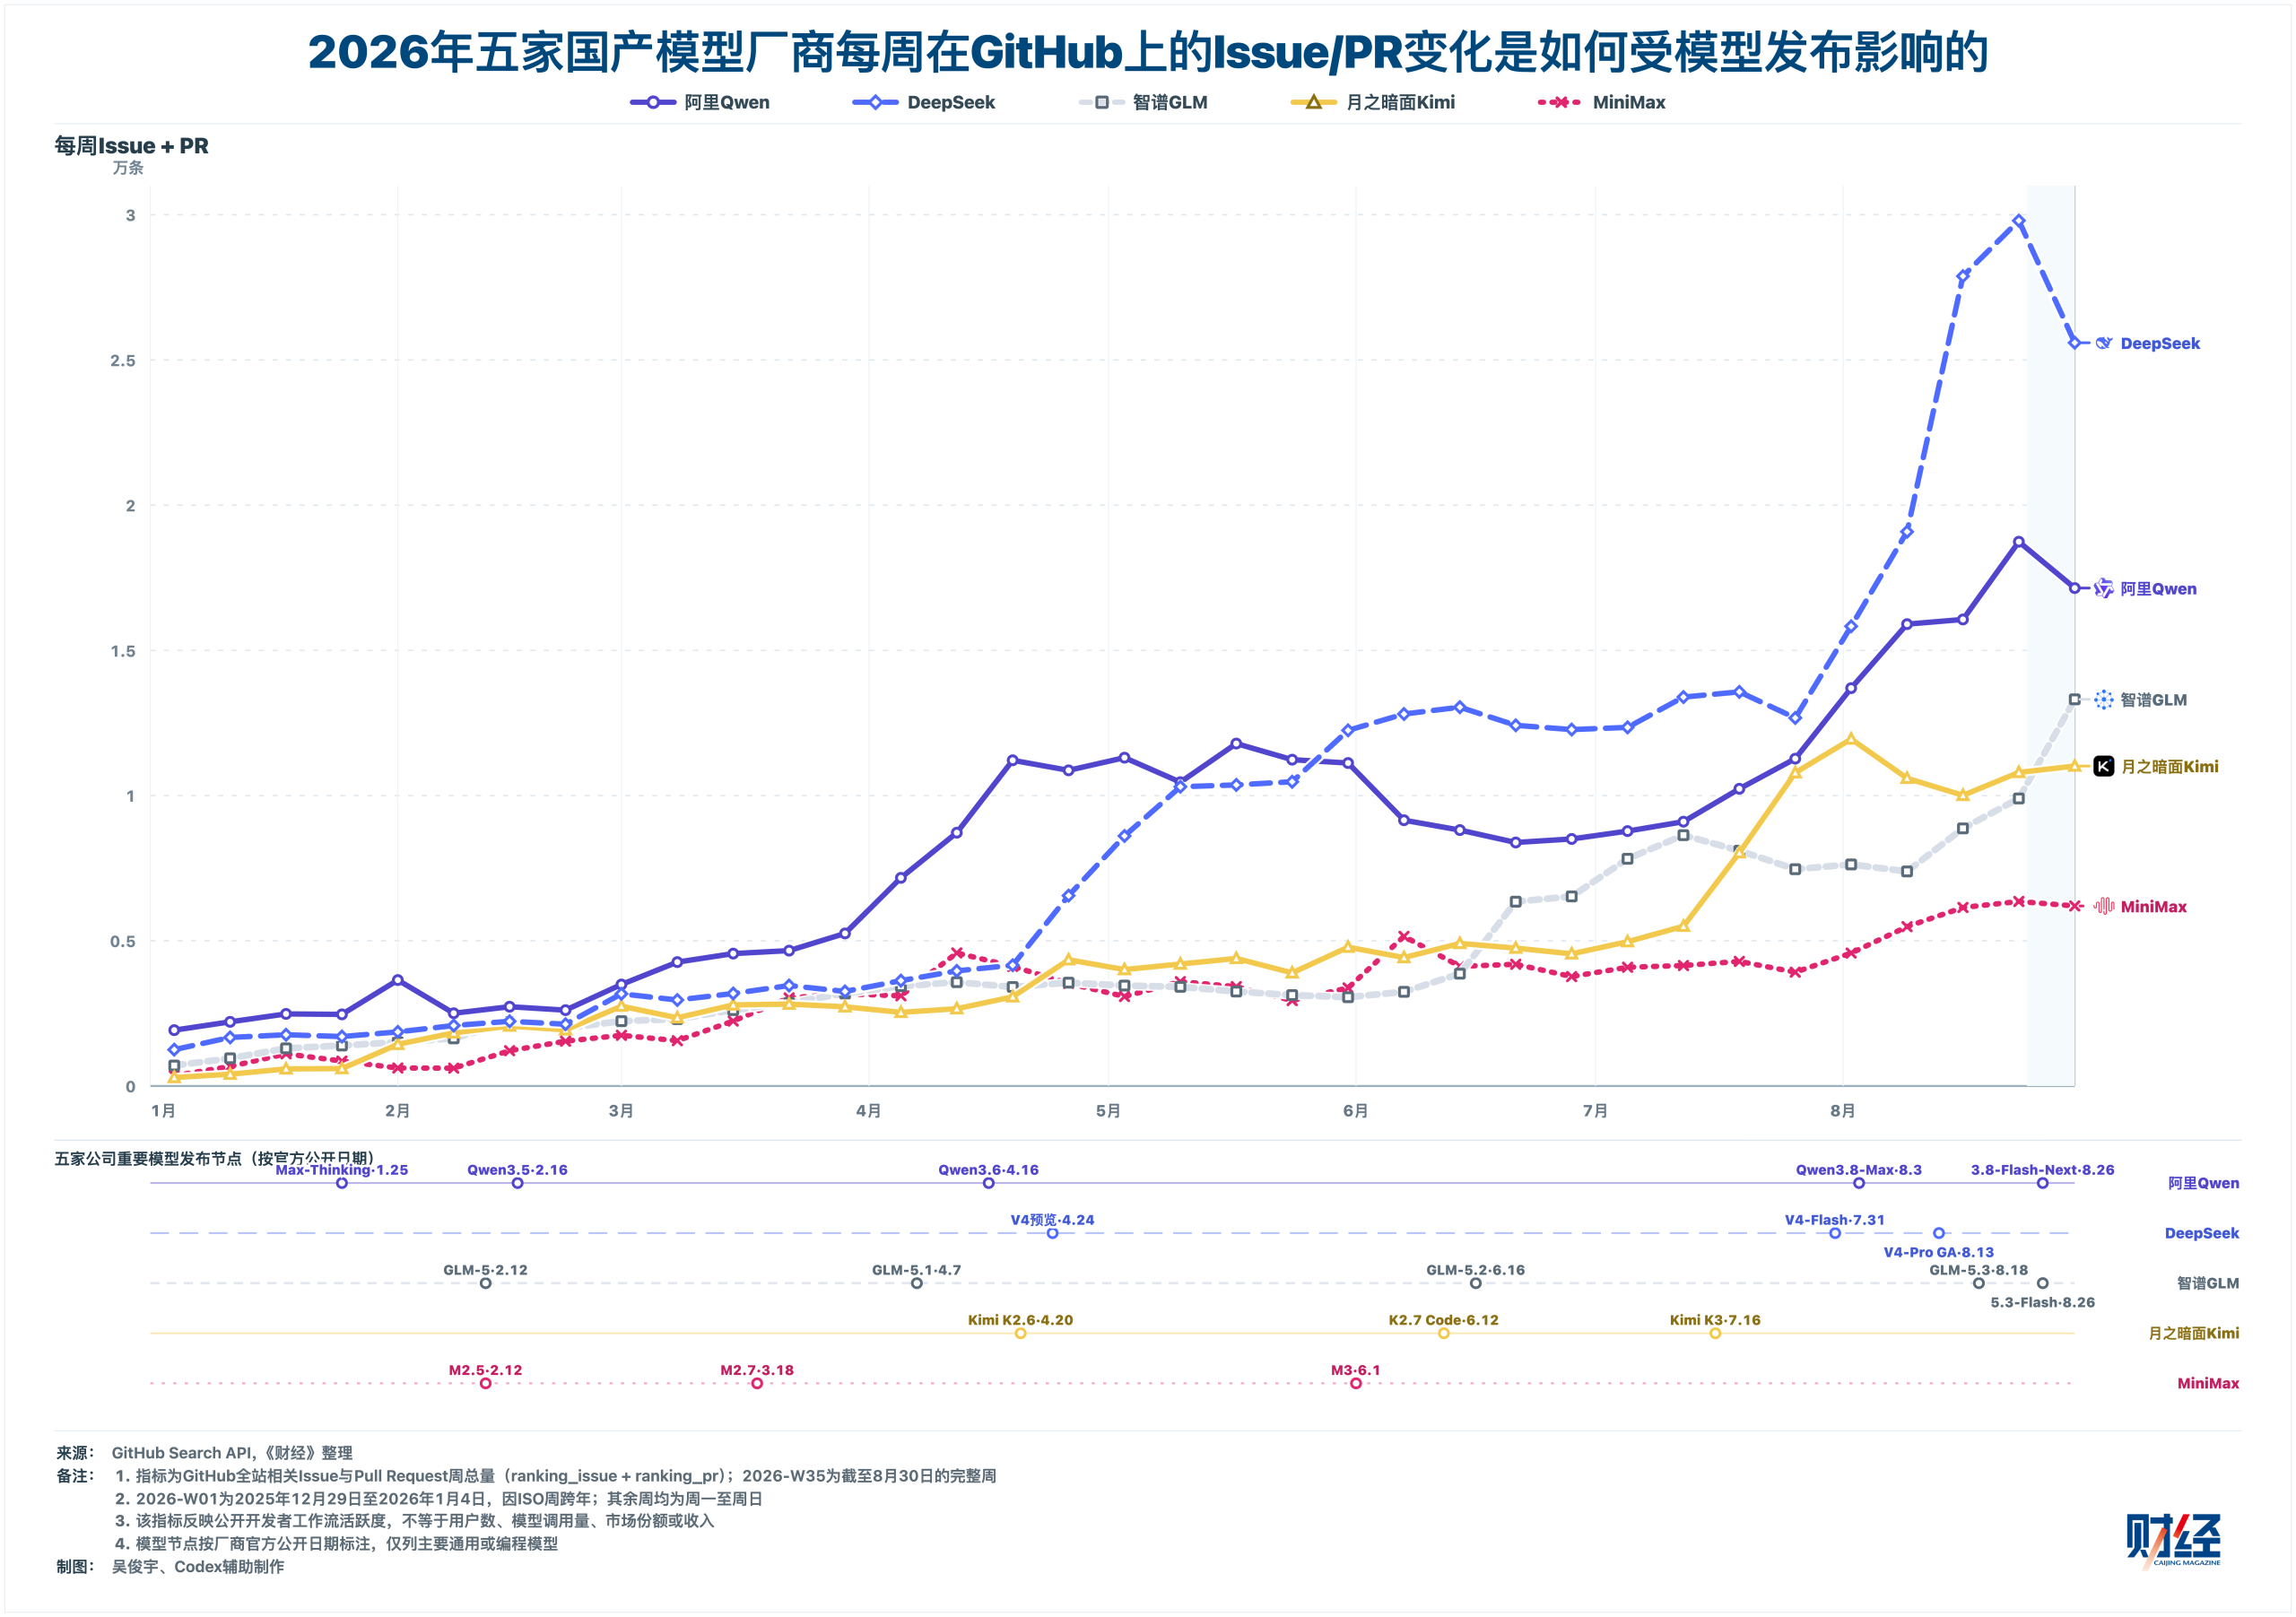Click the 2.5 tick on the vertical axis

(x=123, y=360)
